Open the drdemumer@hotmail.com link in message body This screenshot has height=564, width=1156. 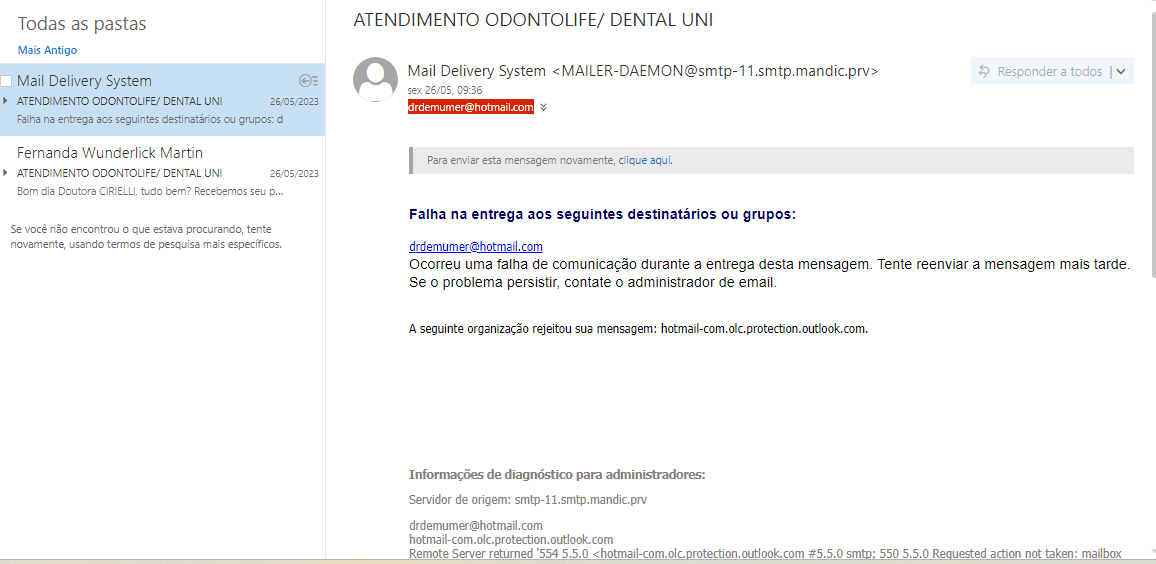click(x=475, y=246)
